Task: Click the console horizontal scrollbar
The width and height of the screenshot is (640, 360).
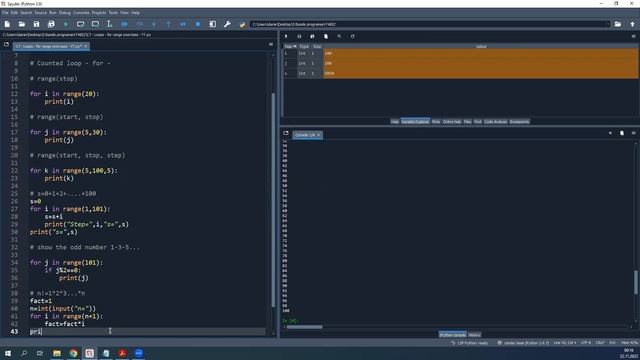Action: pos(304,327)
